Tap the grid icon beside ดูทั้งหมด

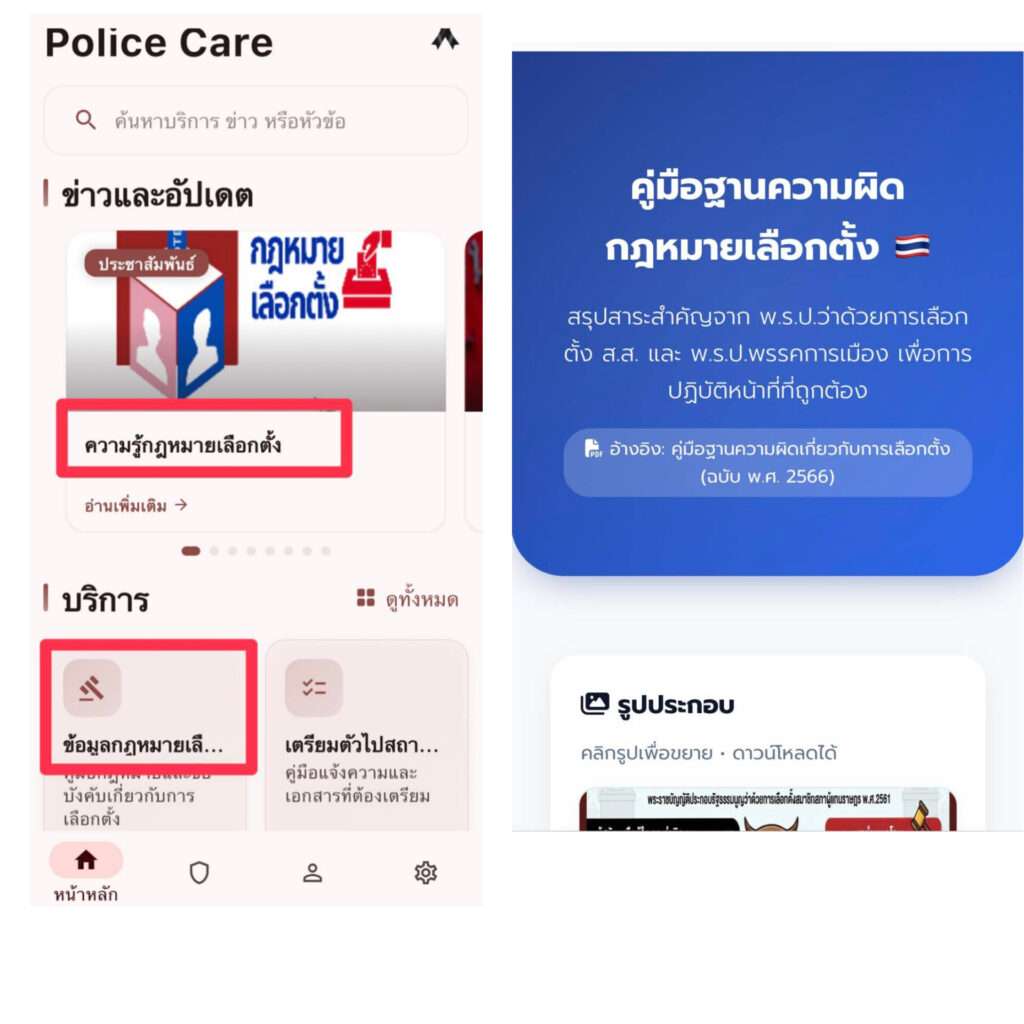tap(366, 598)
